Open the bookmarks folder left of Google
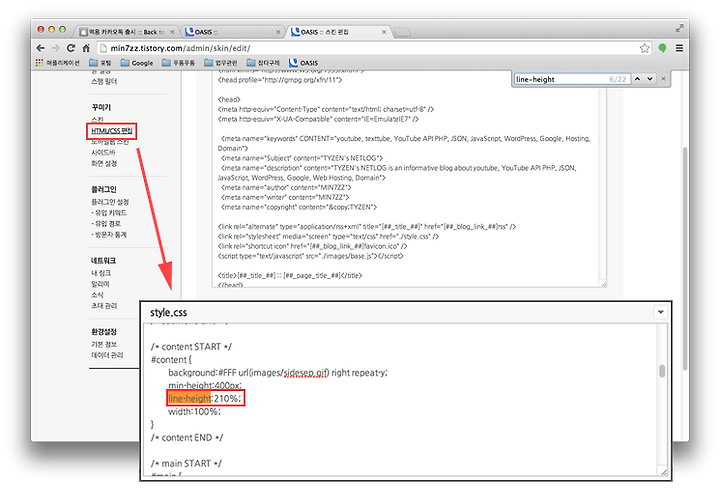The height and width of the screenshot is (503, 720). click(100, 63)
